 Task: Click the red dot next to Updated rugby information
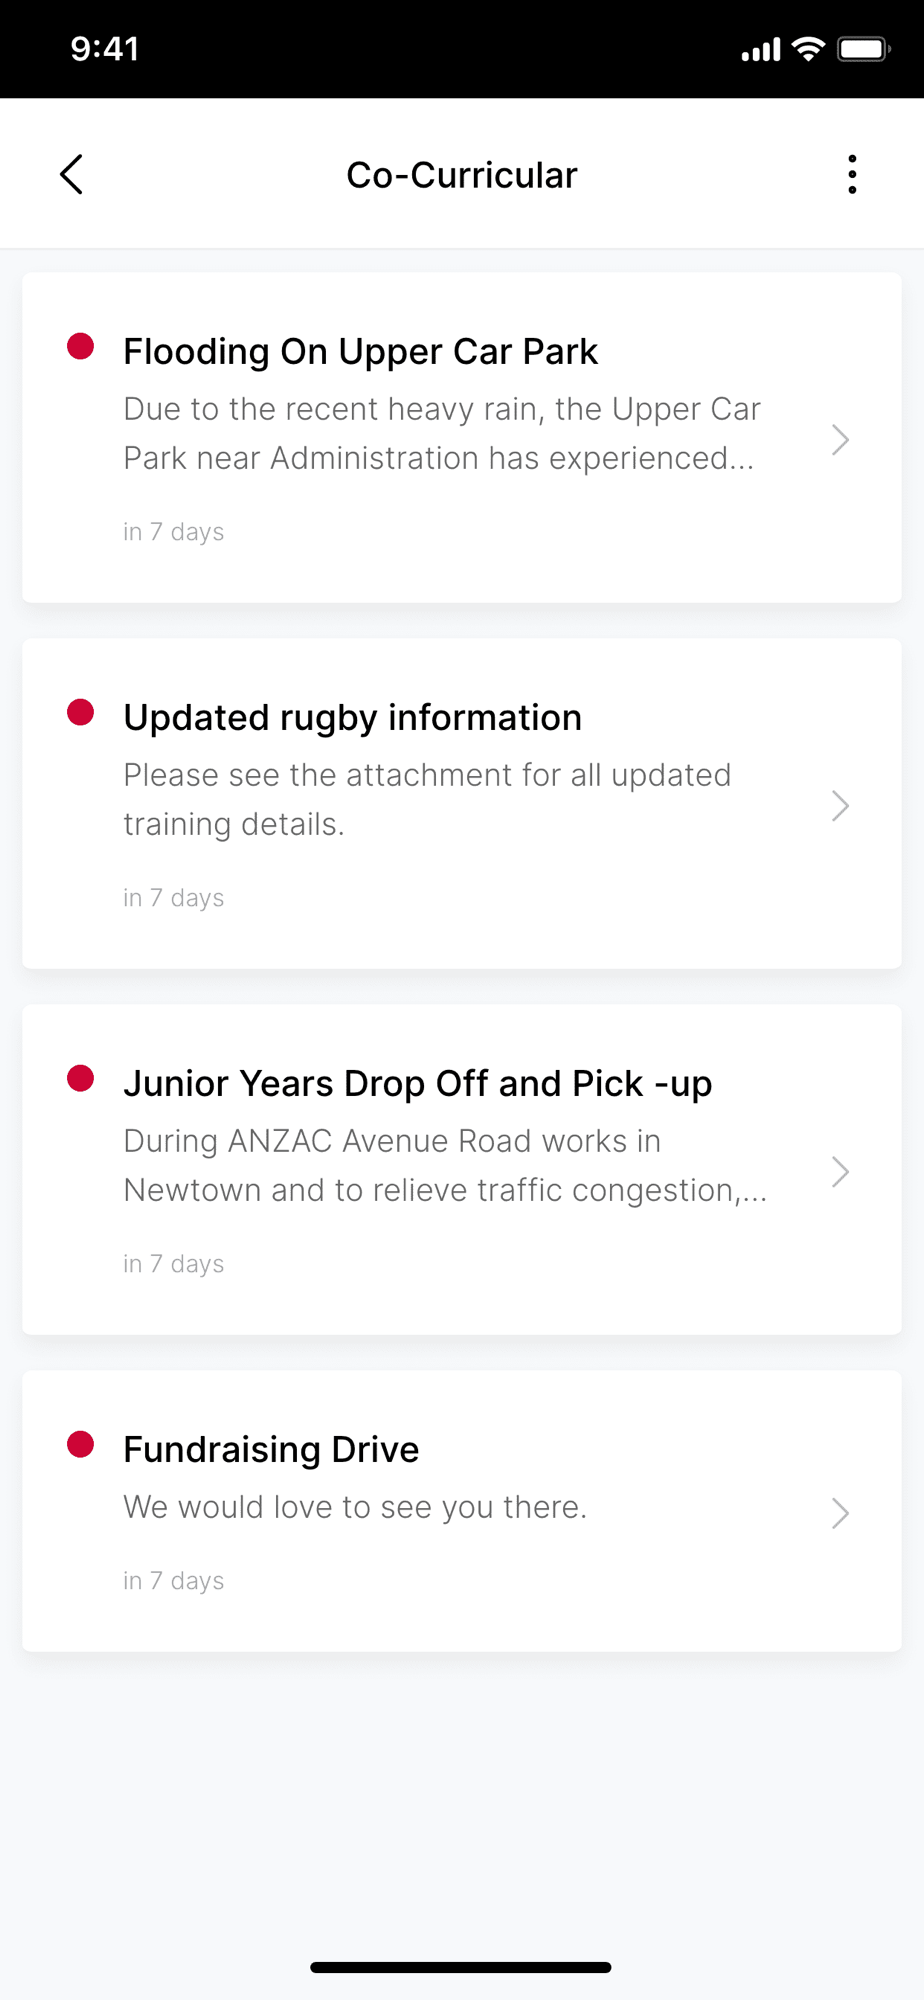[x=81, y=713]
